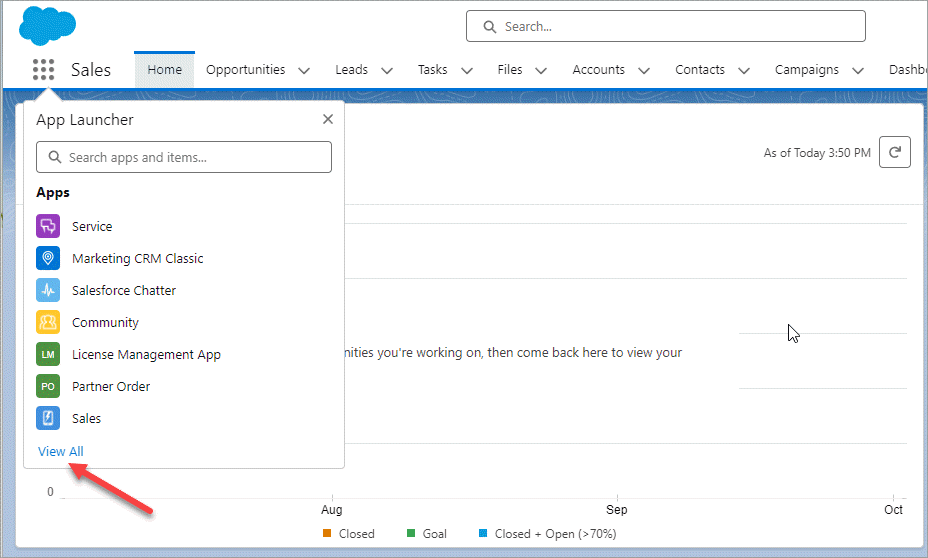Screen dimensions: 928x558
Task: Expand the Tasks tab dropdown arrow
Action: 467,70
